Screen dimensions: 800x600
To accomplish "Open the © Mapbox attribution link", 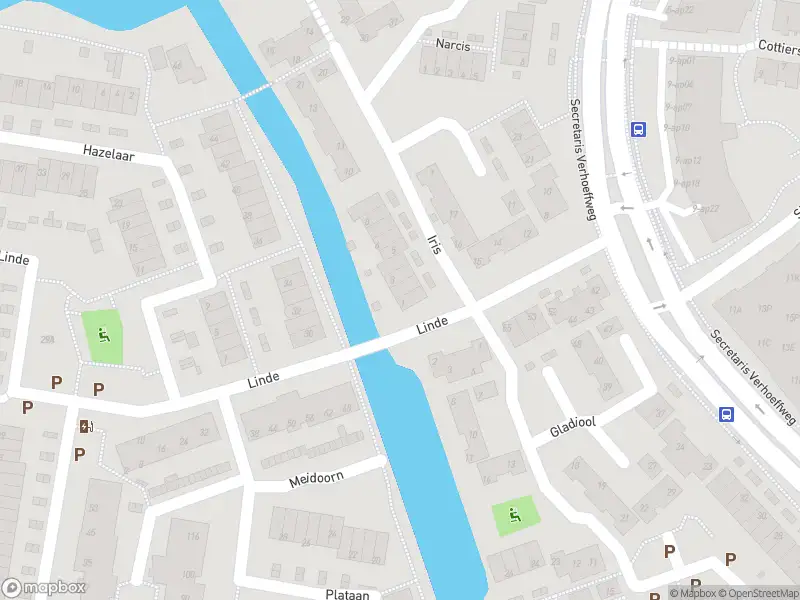I will click(694, 593).
